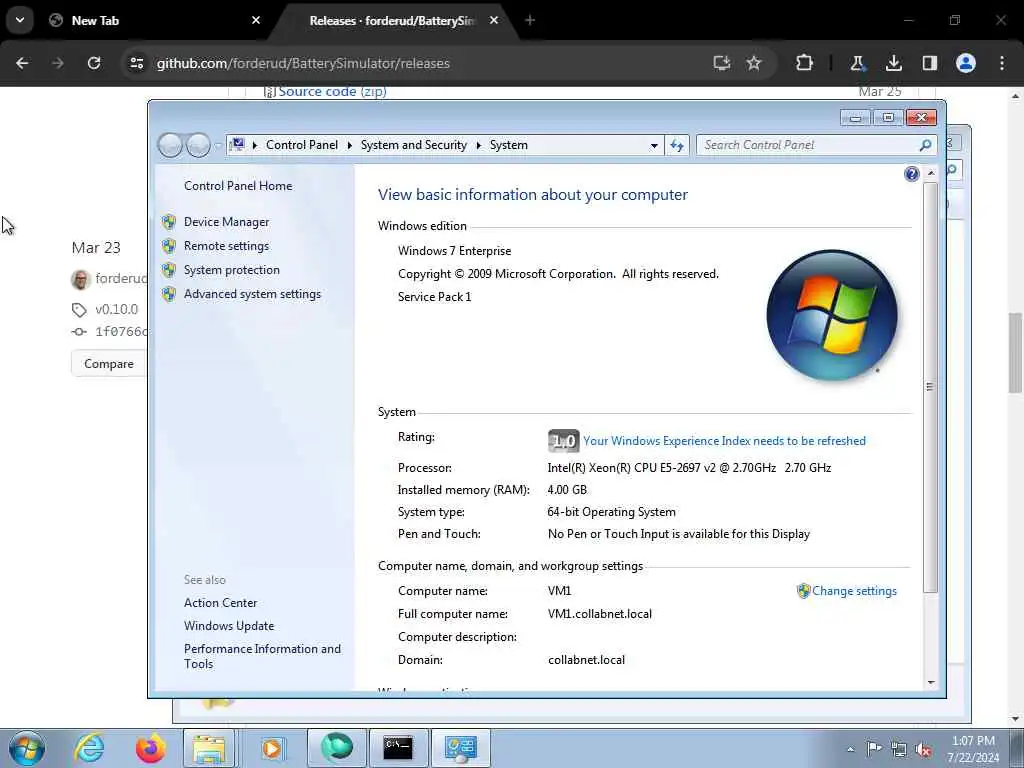Open the tab search dropdown in Chrome
This screenshot has height=768, width=1024.
click(x=20, y=20)
